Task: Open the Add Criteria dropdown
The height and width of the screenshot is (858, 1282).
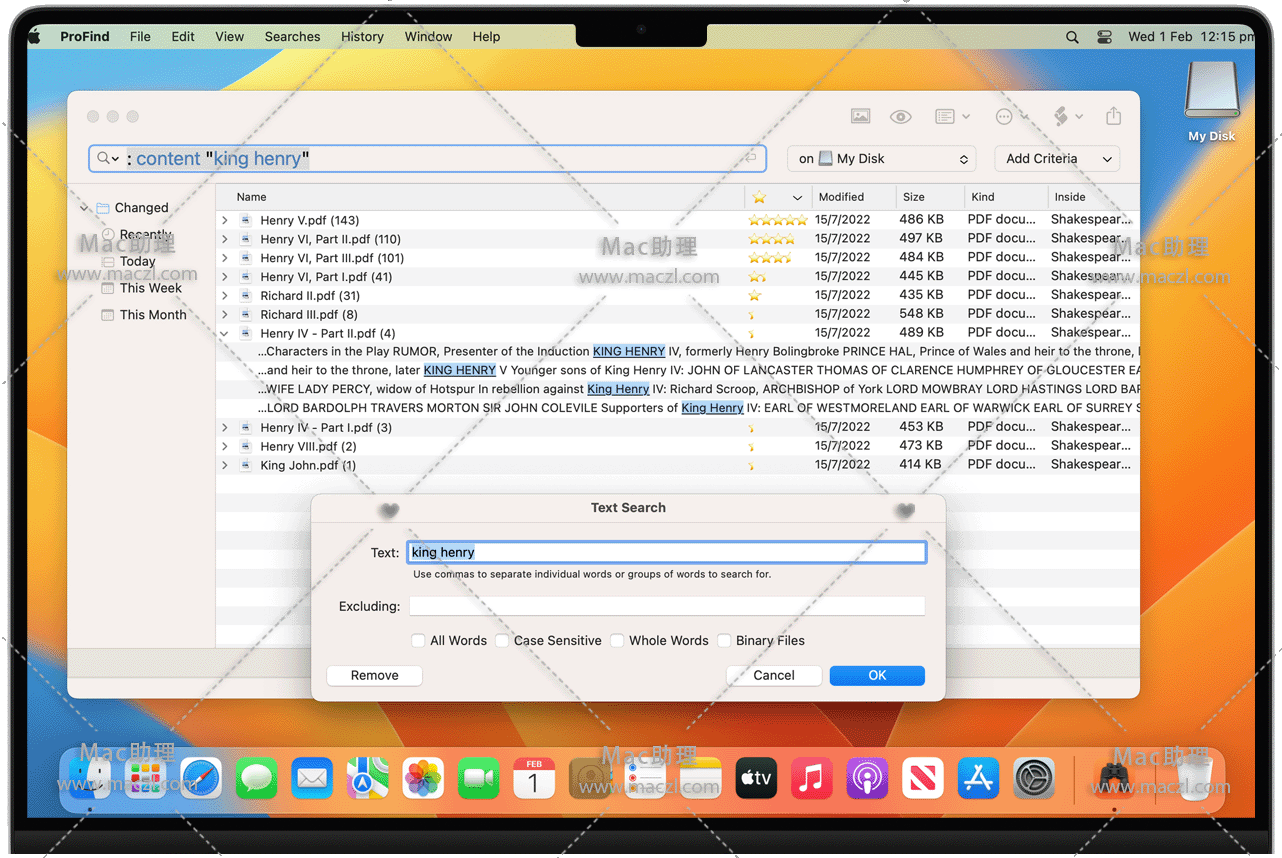Action: click(1057, 159)
